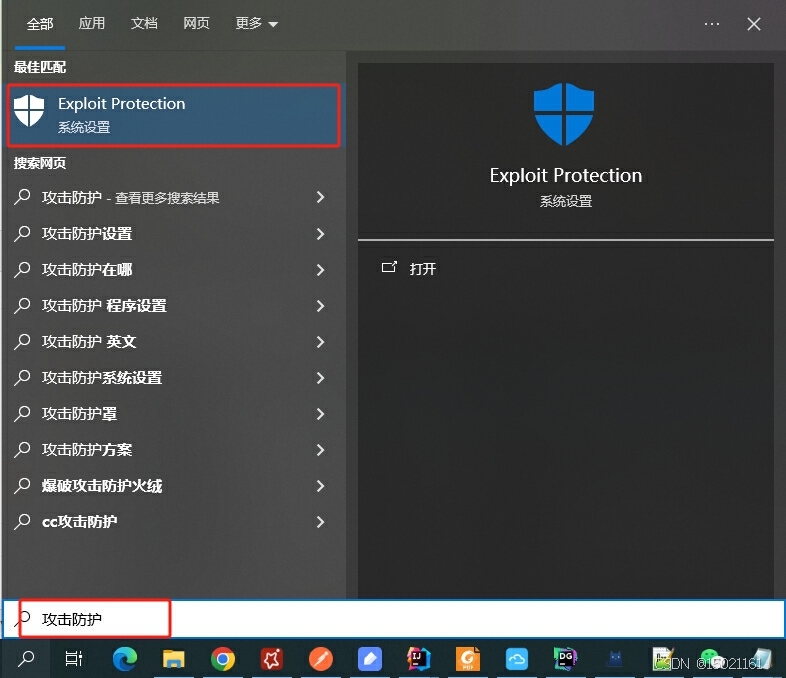The height and width of the screenshot is (678, 786).
Task: Click the open-window icon beside 打开
Action: [389, 267]
